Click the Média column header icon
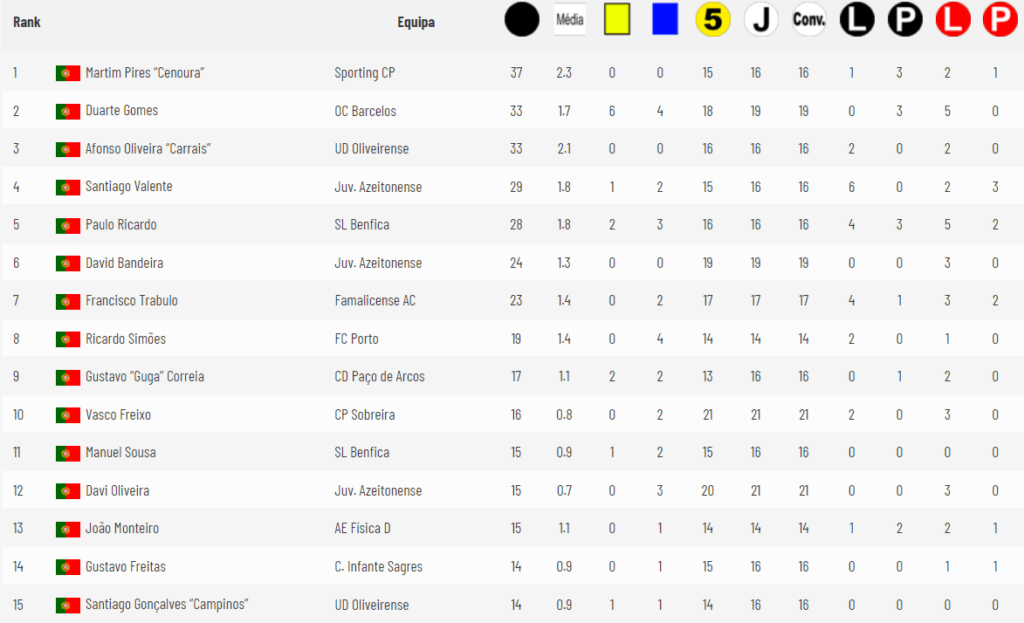This screenshot has width=1024, height=623. coord(569,20)
